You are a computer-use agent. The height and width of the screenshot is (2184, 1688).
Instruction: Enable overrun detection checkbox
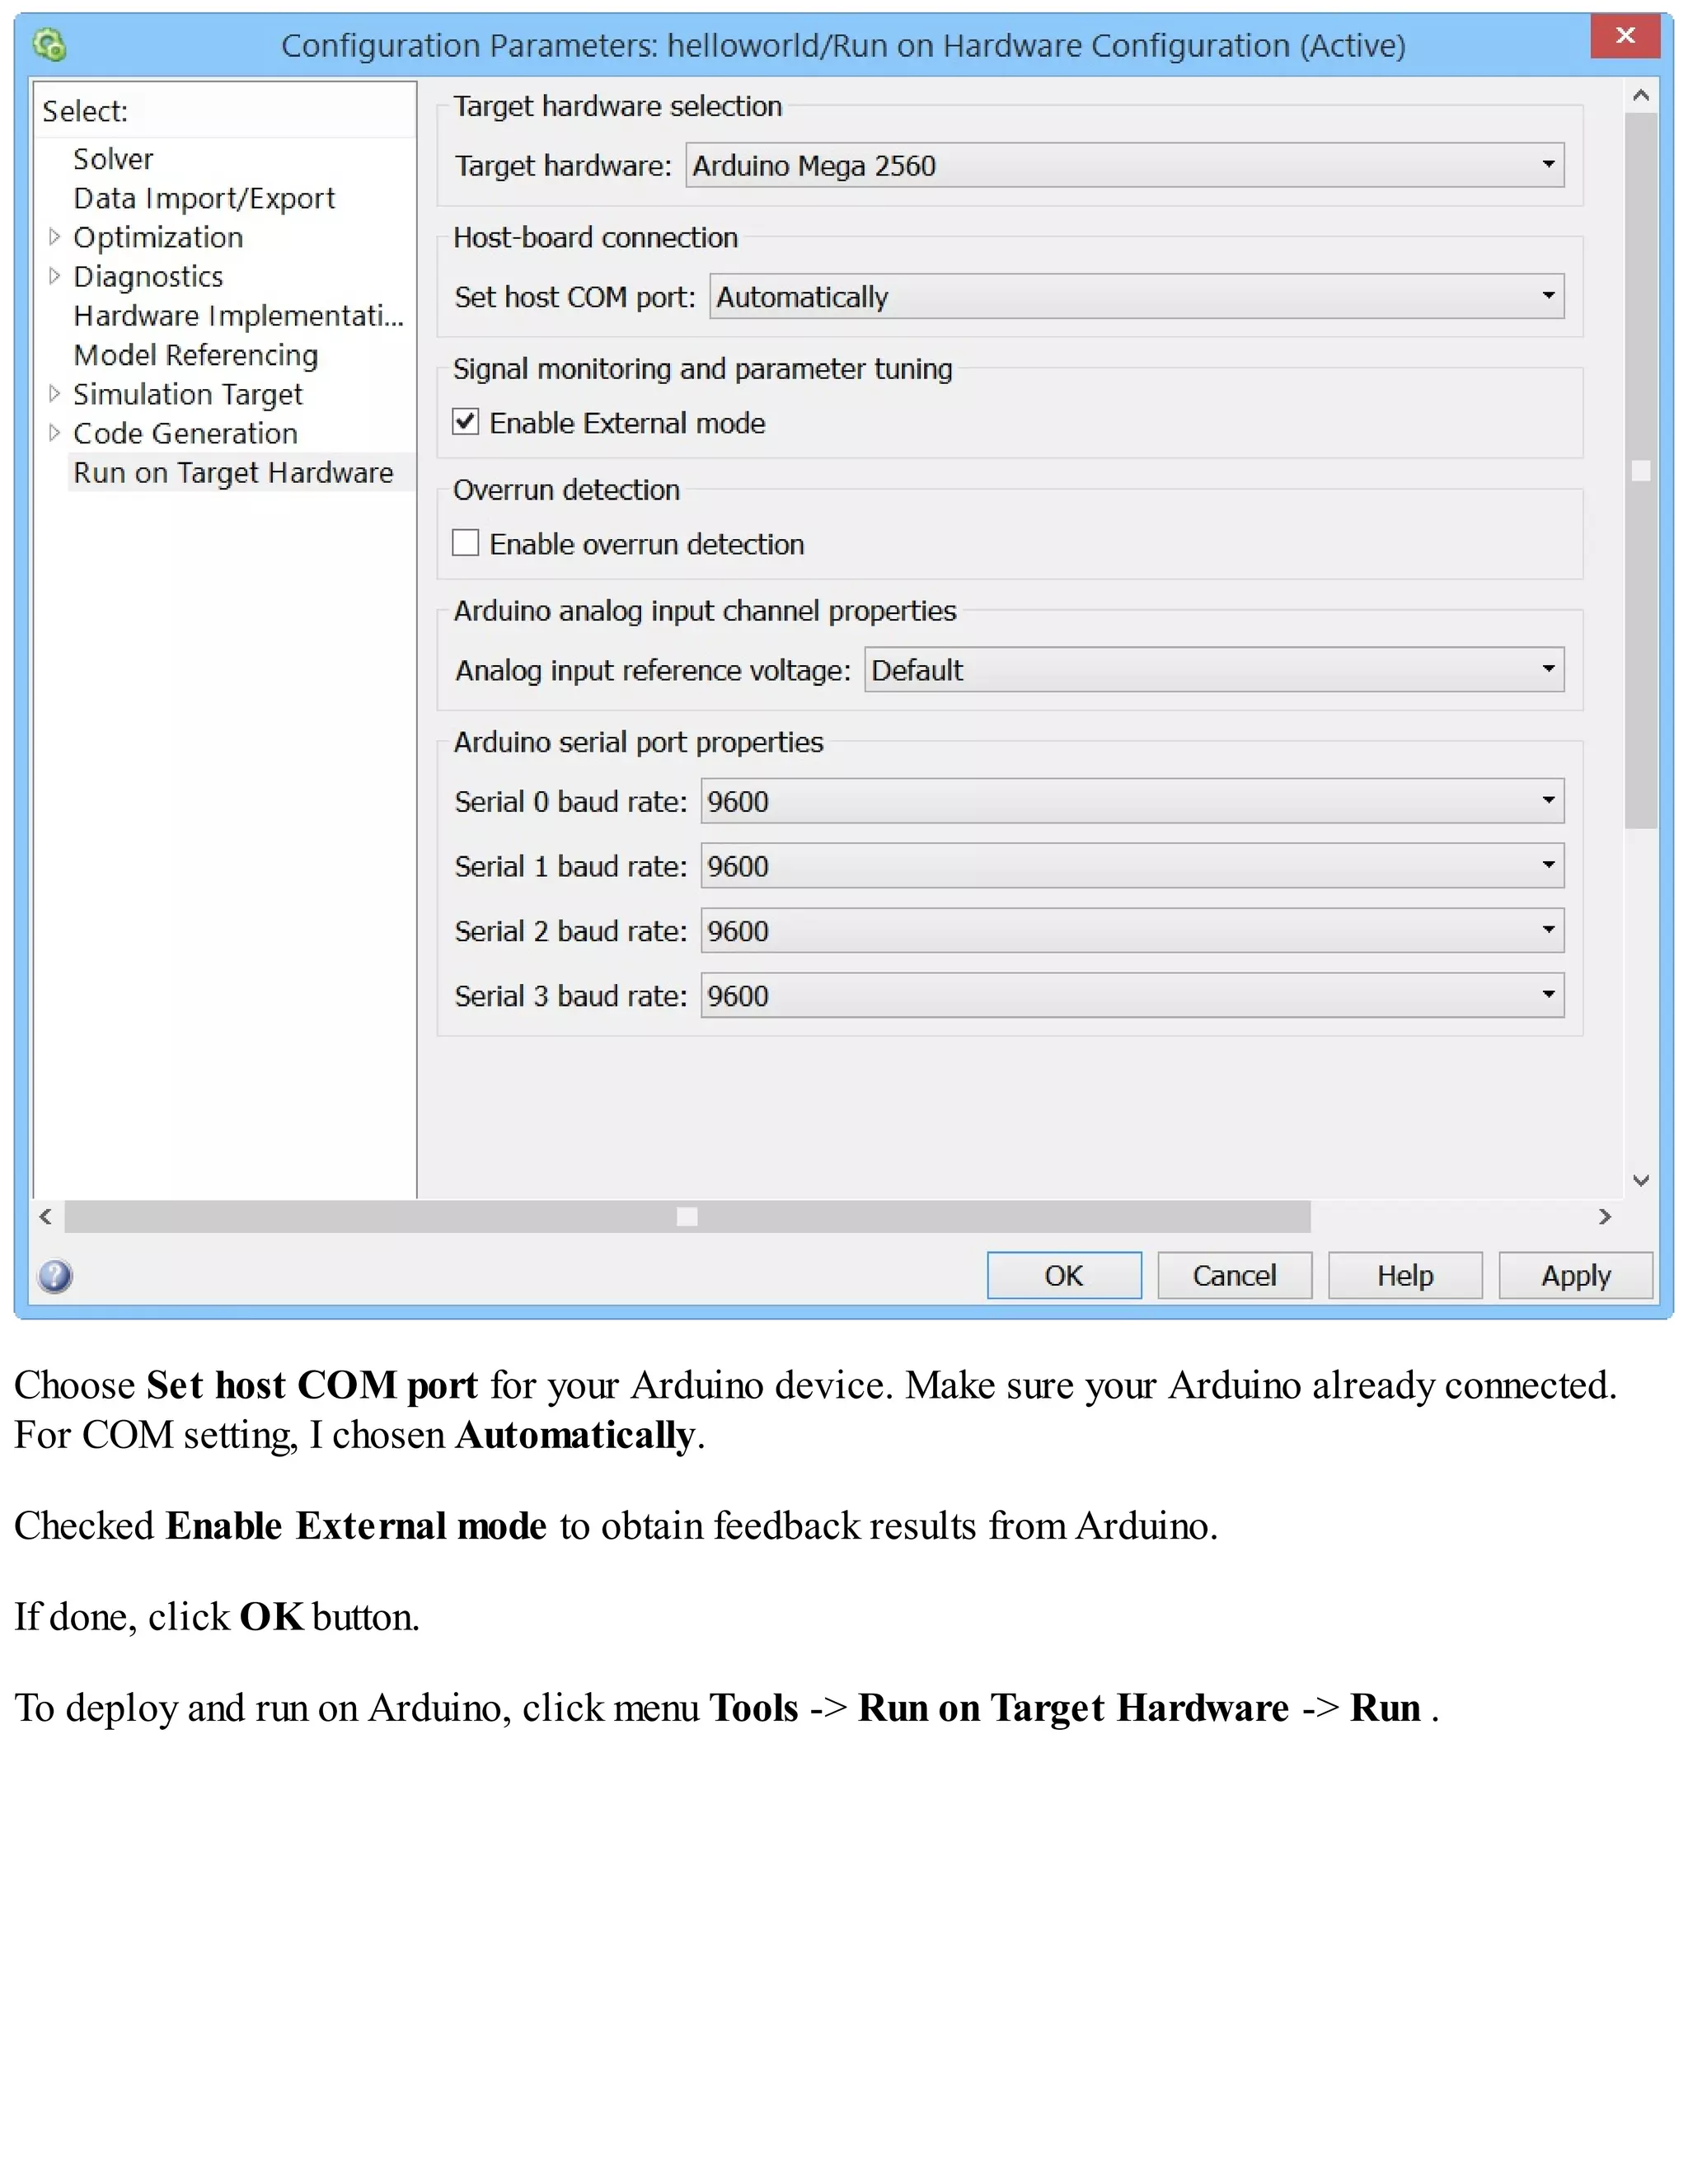pyautogui.click(x=466, y=543)
